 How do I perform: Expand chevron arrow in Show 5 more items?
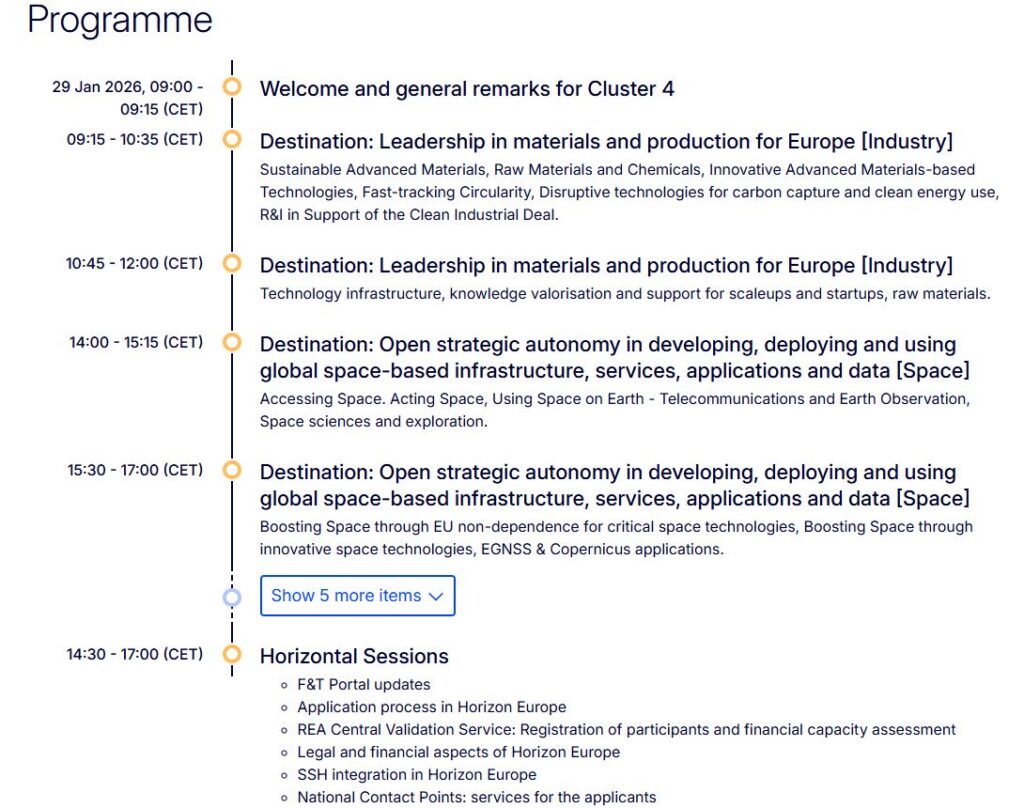click(435, 596)
